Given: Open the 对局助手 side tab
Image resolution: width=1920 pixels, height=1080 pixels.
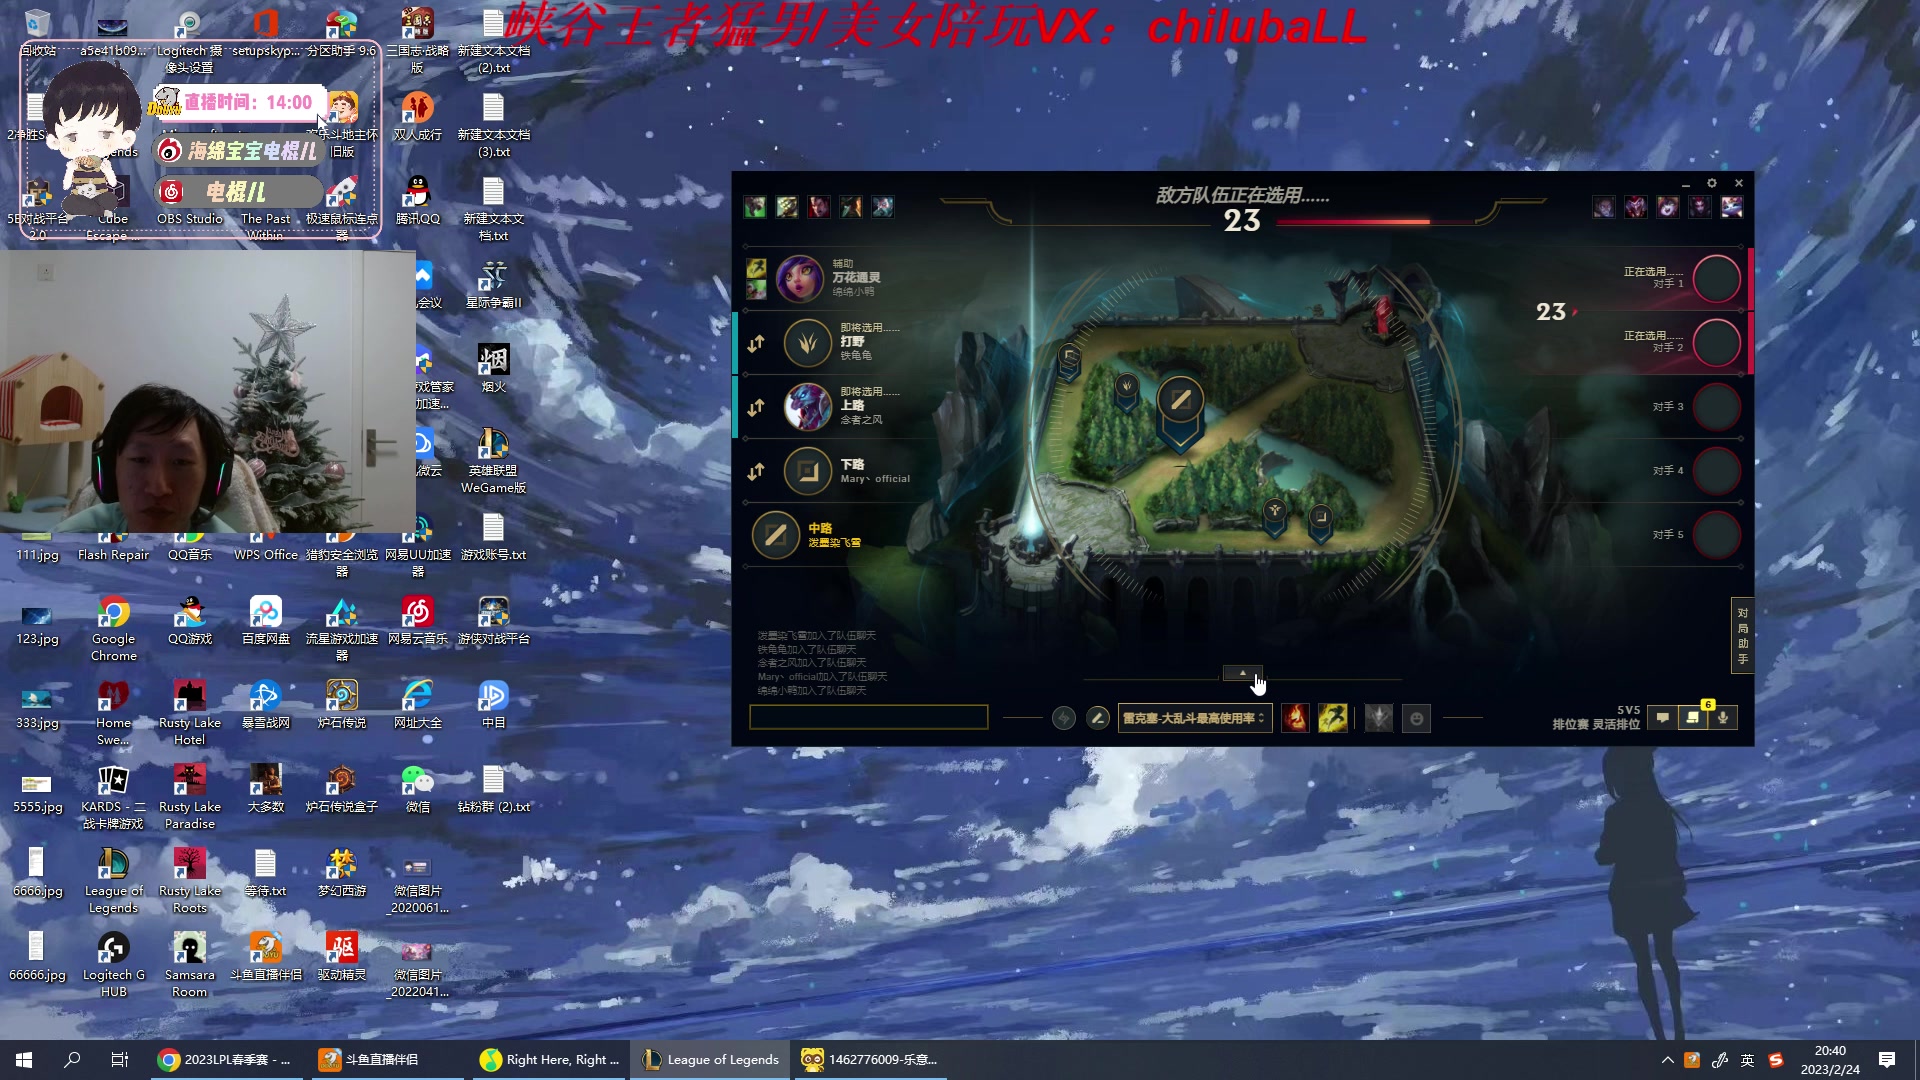Looking at the screenshot, I should pyautogui.click(x=1742, y=635).
